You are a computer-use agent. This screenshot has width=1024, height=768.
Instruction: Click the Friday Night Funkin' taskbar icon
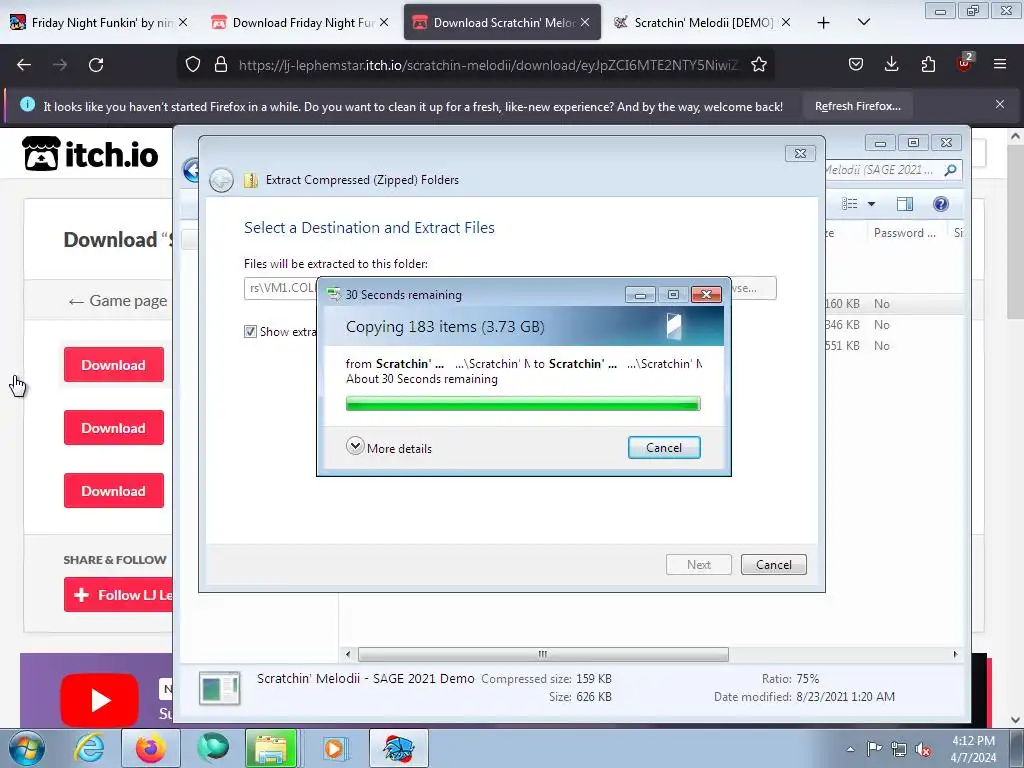click(399, 748)
